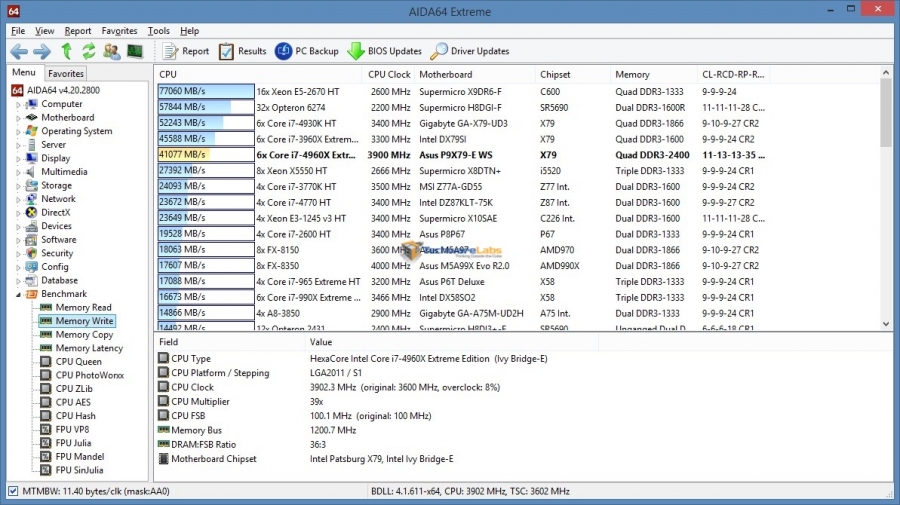Select FPU VP8 benchmark

tap(72, 429)
